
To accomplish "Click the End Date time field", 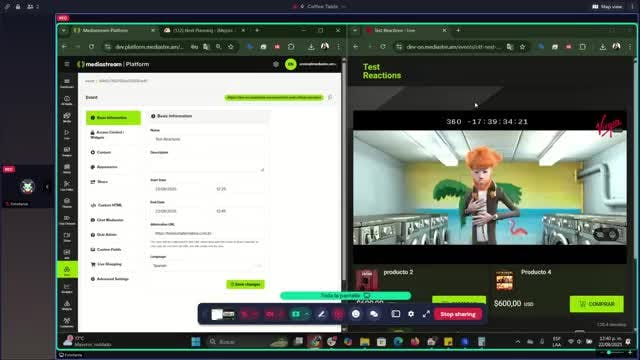I will point(239,211).
